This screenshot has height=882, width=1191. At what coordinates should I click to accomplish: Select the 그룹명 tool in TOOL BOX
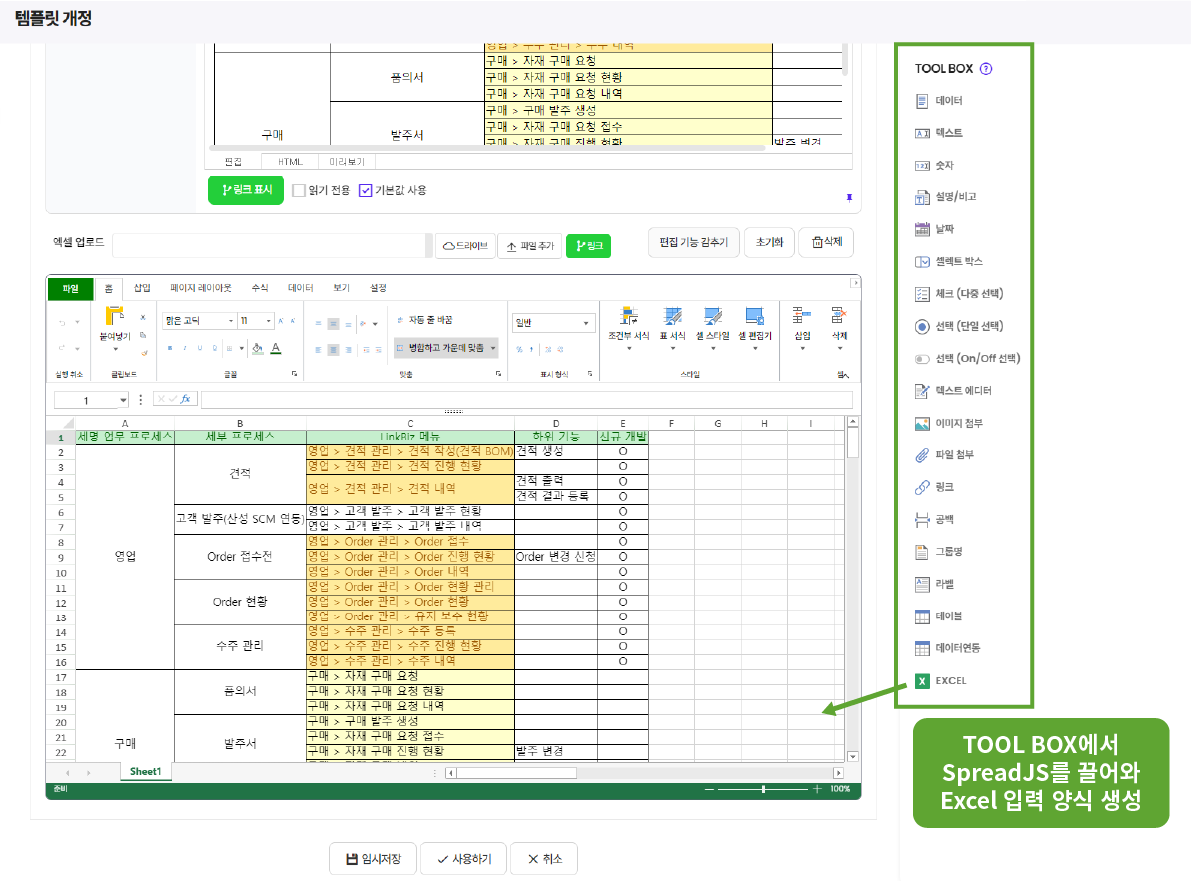coord(939,552)
